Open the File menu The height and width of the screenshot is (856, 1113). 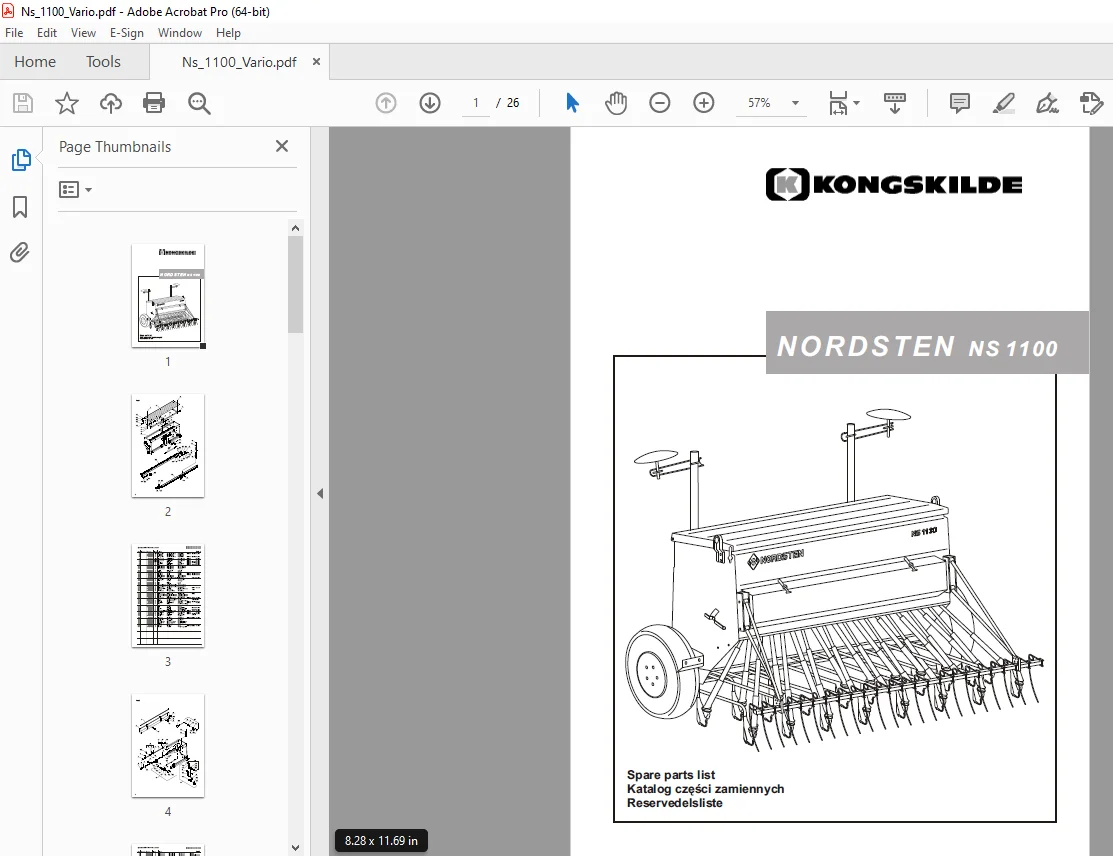(x=13, y=33)
